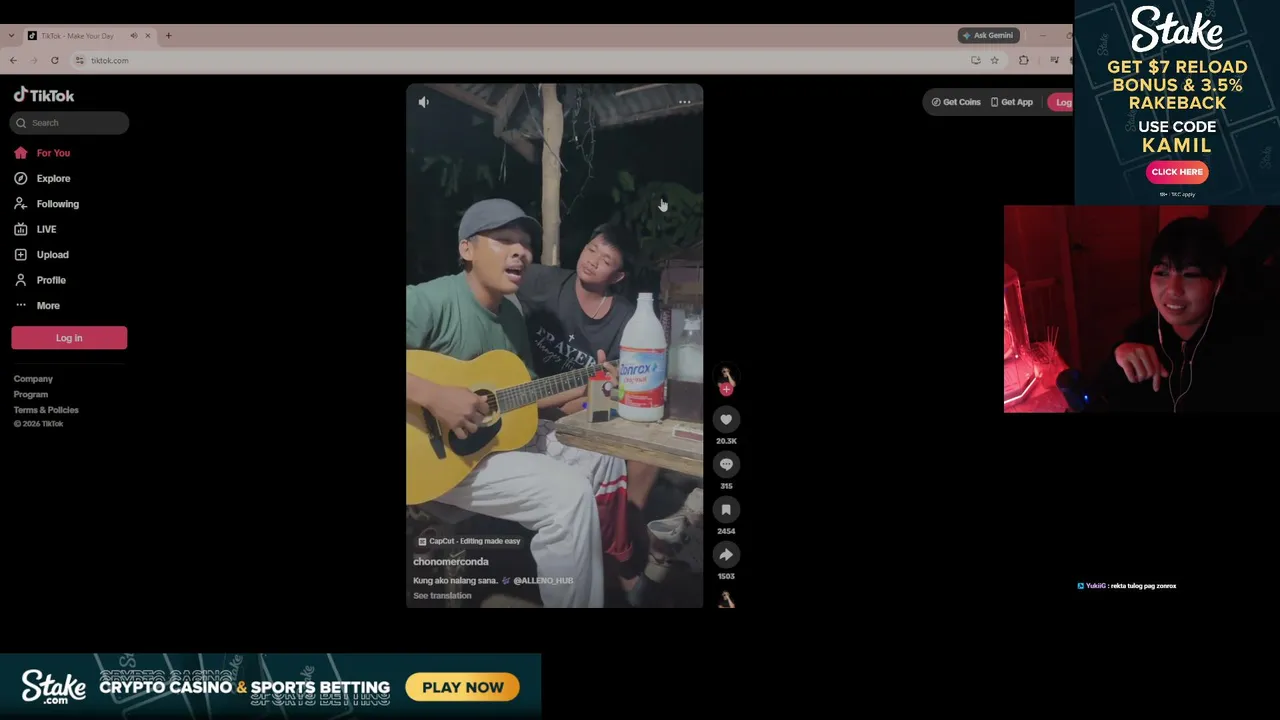Screen dimensions: 1280x720
Task: Reload the TikTok page
Action: tap(54, 60)
